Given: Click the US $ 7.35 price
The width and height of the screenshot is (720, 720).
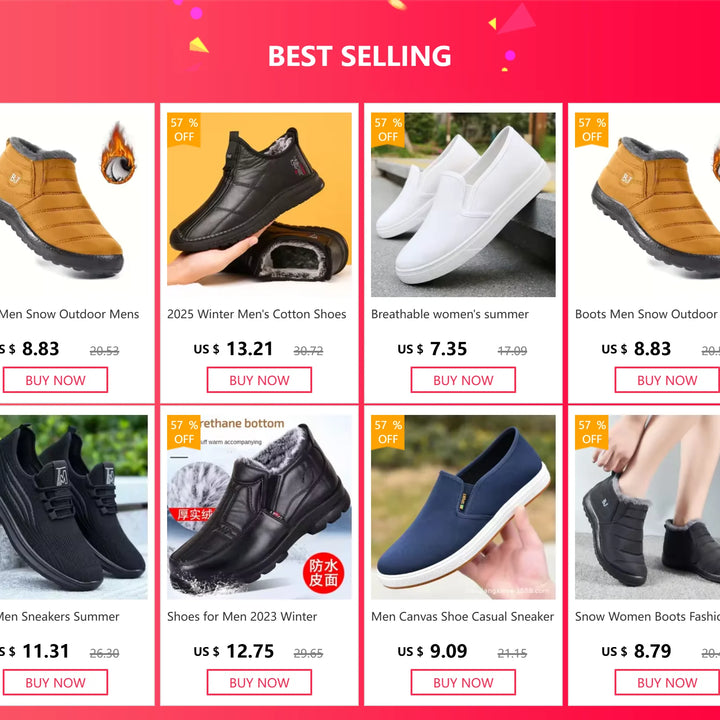Looking at the screenshot, I should [432, 349].
